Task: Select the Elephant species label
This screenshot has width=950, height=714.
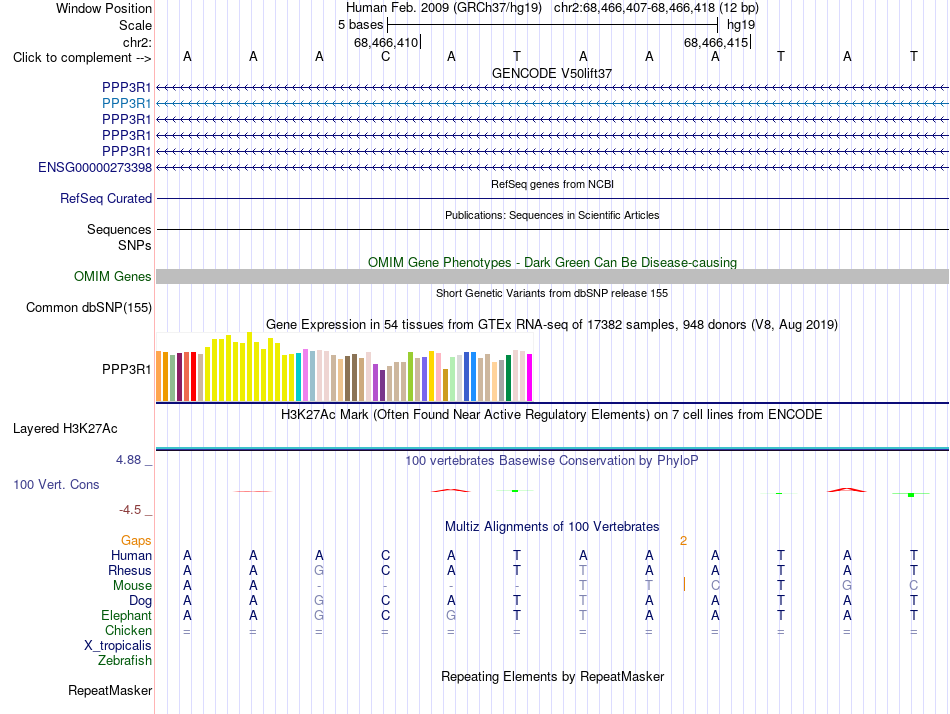Action: point(126,615)
